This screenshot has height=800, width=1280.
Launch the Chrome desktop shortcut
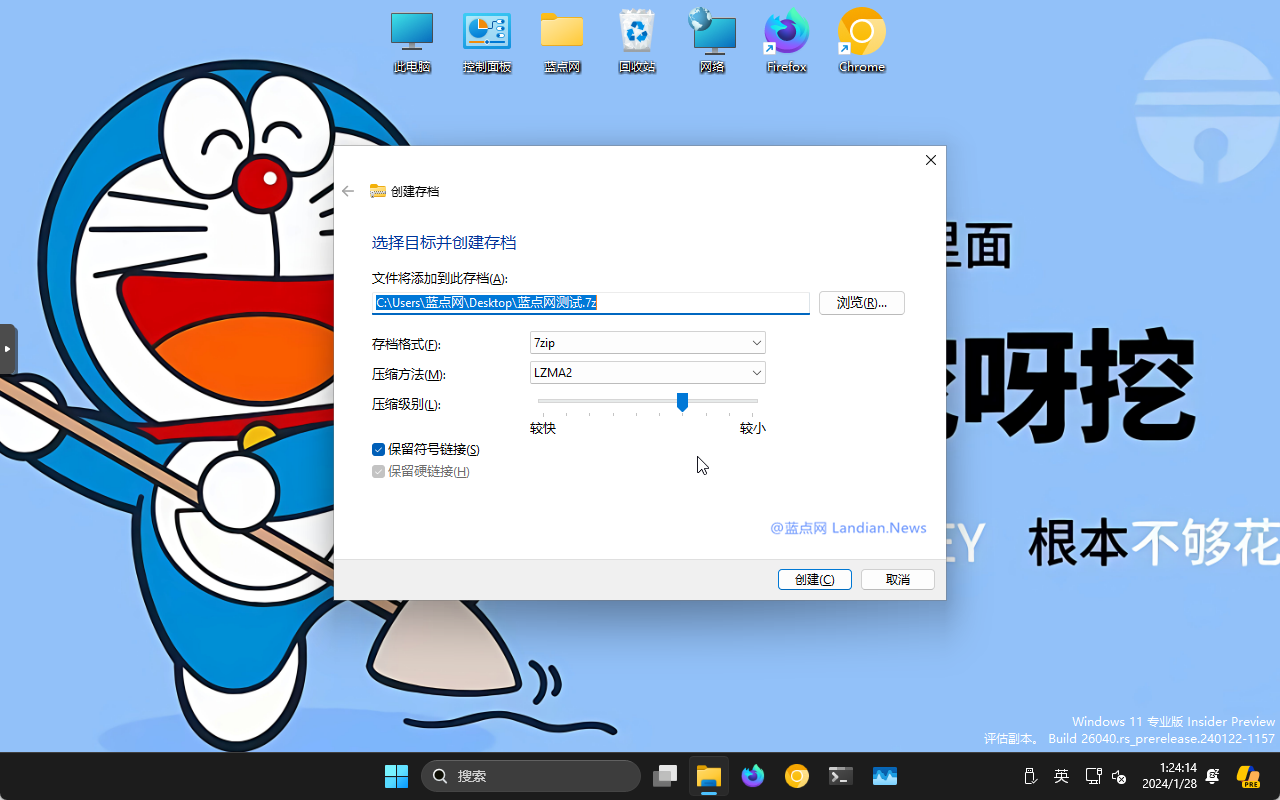(x=862, y=42)
